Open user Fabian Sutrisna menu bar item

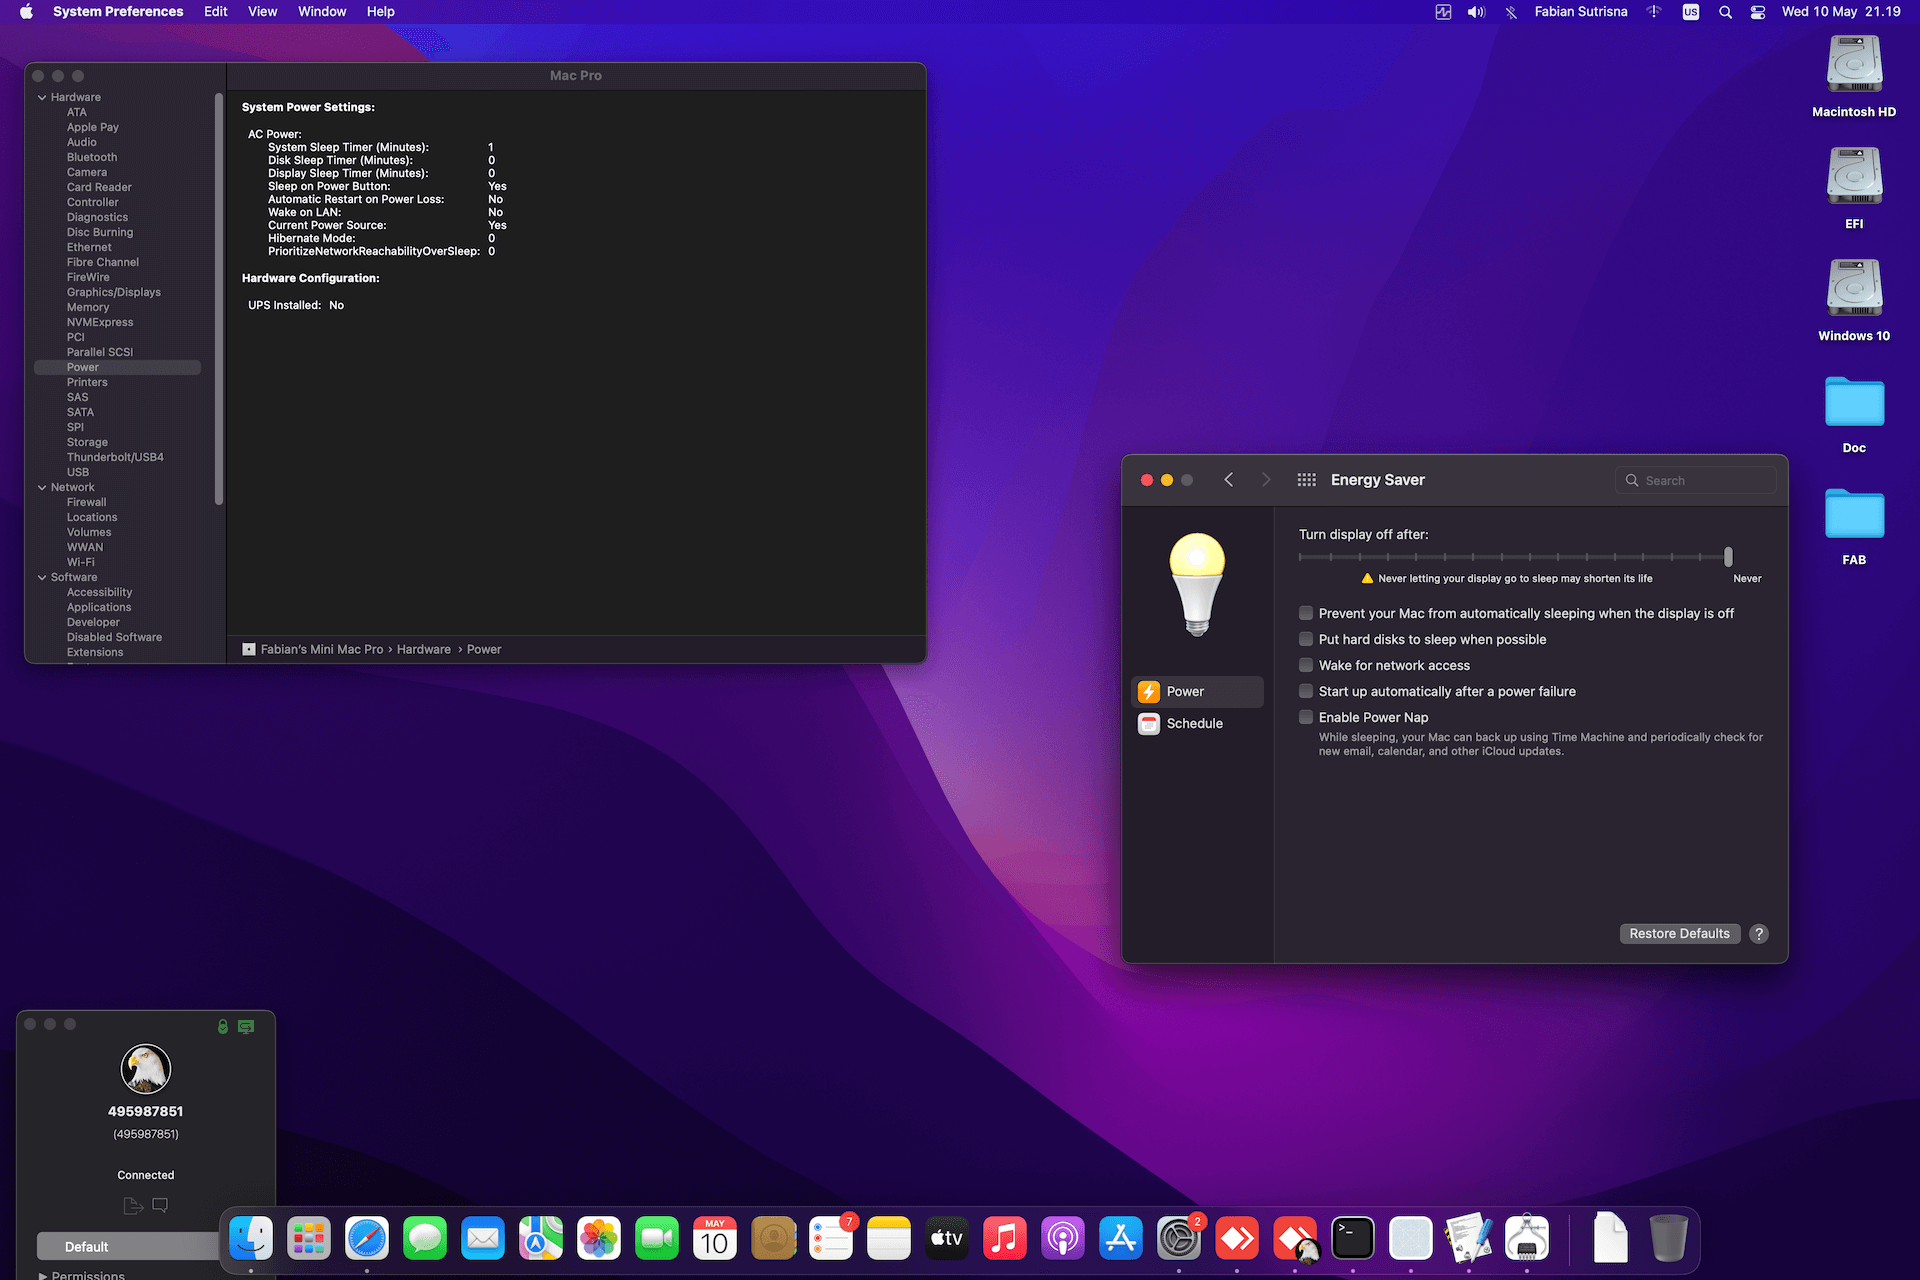point(1581,12)
